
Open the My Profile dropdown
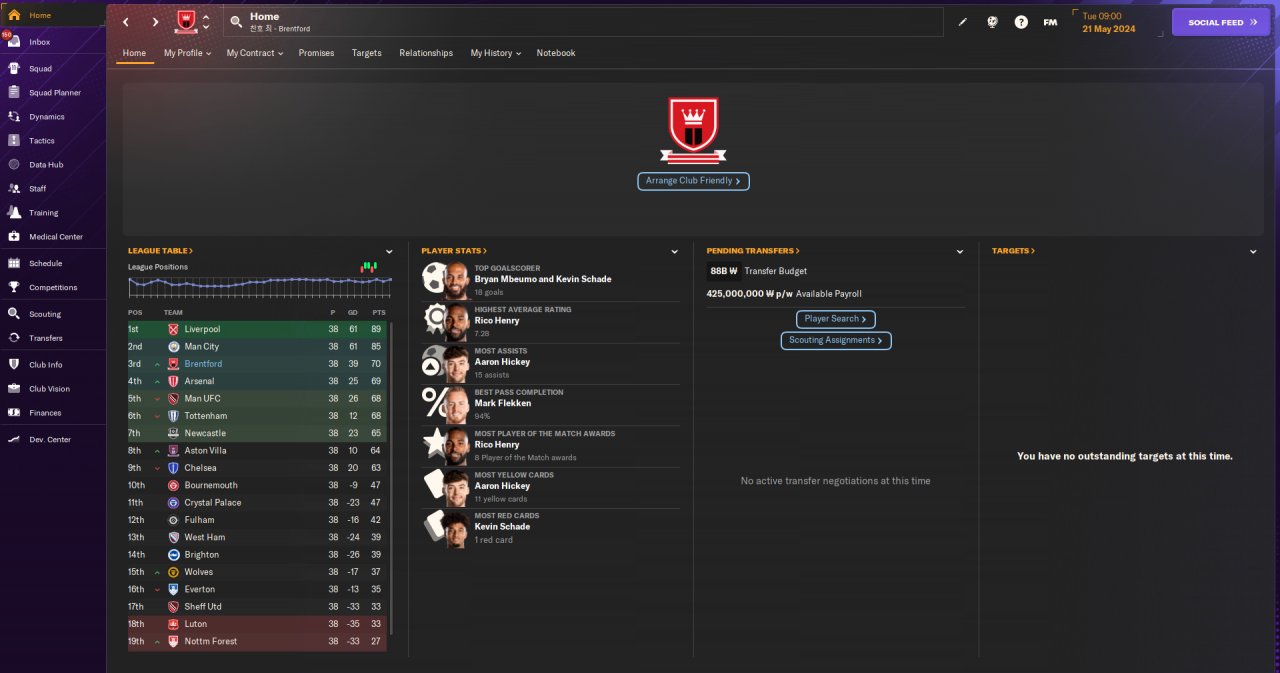click(x=187, y=53)
